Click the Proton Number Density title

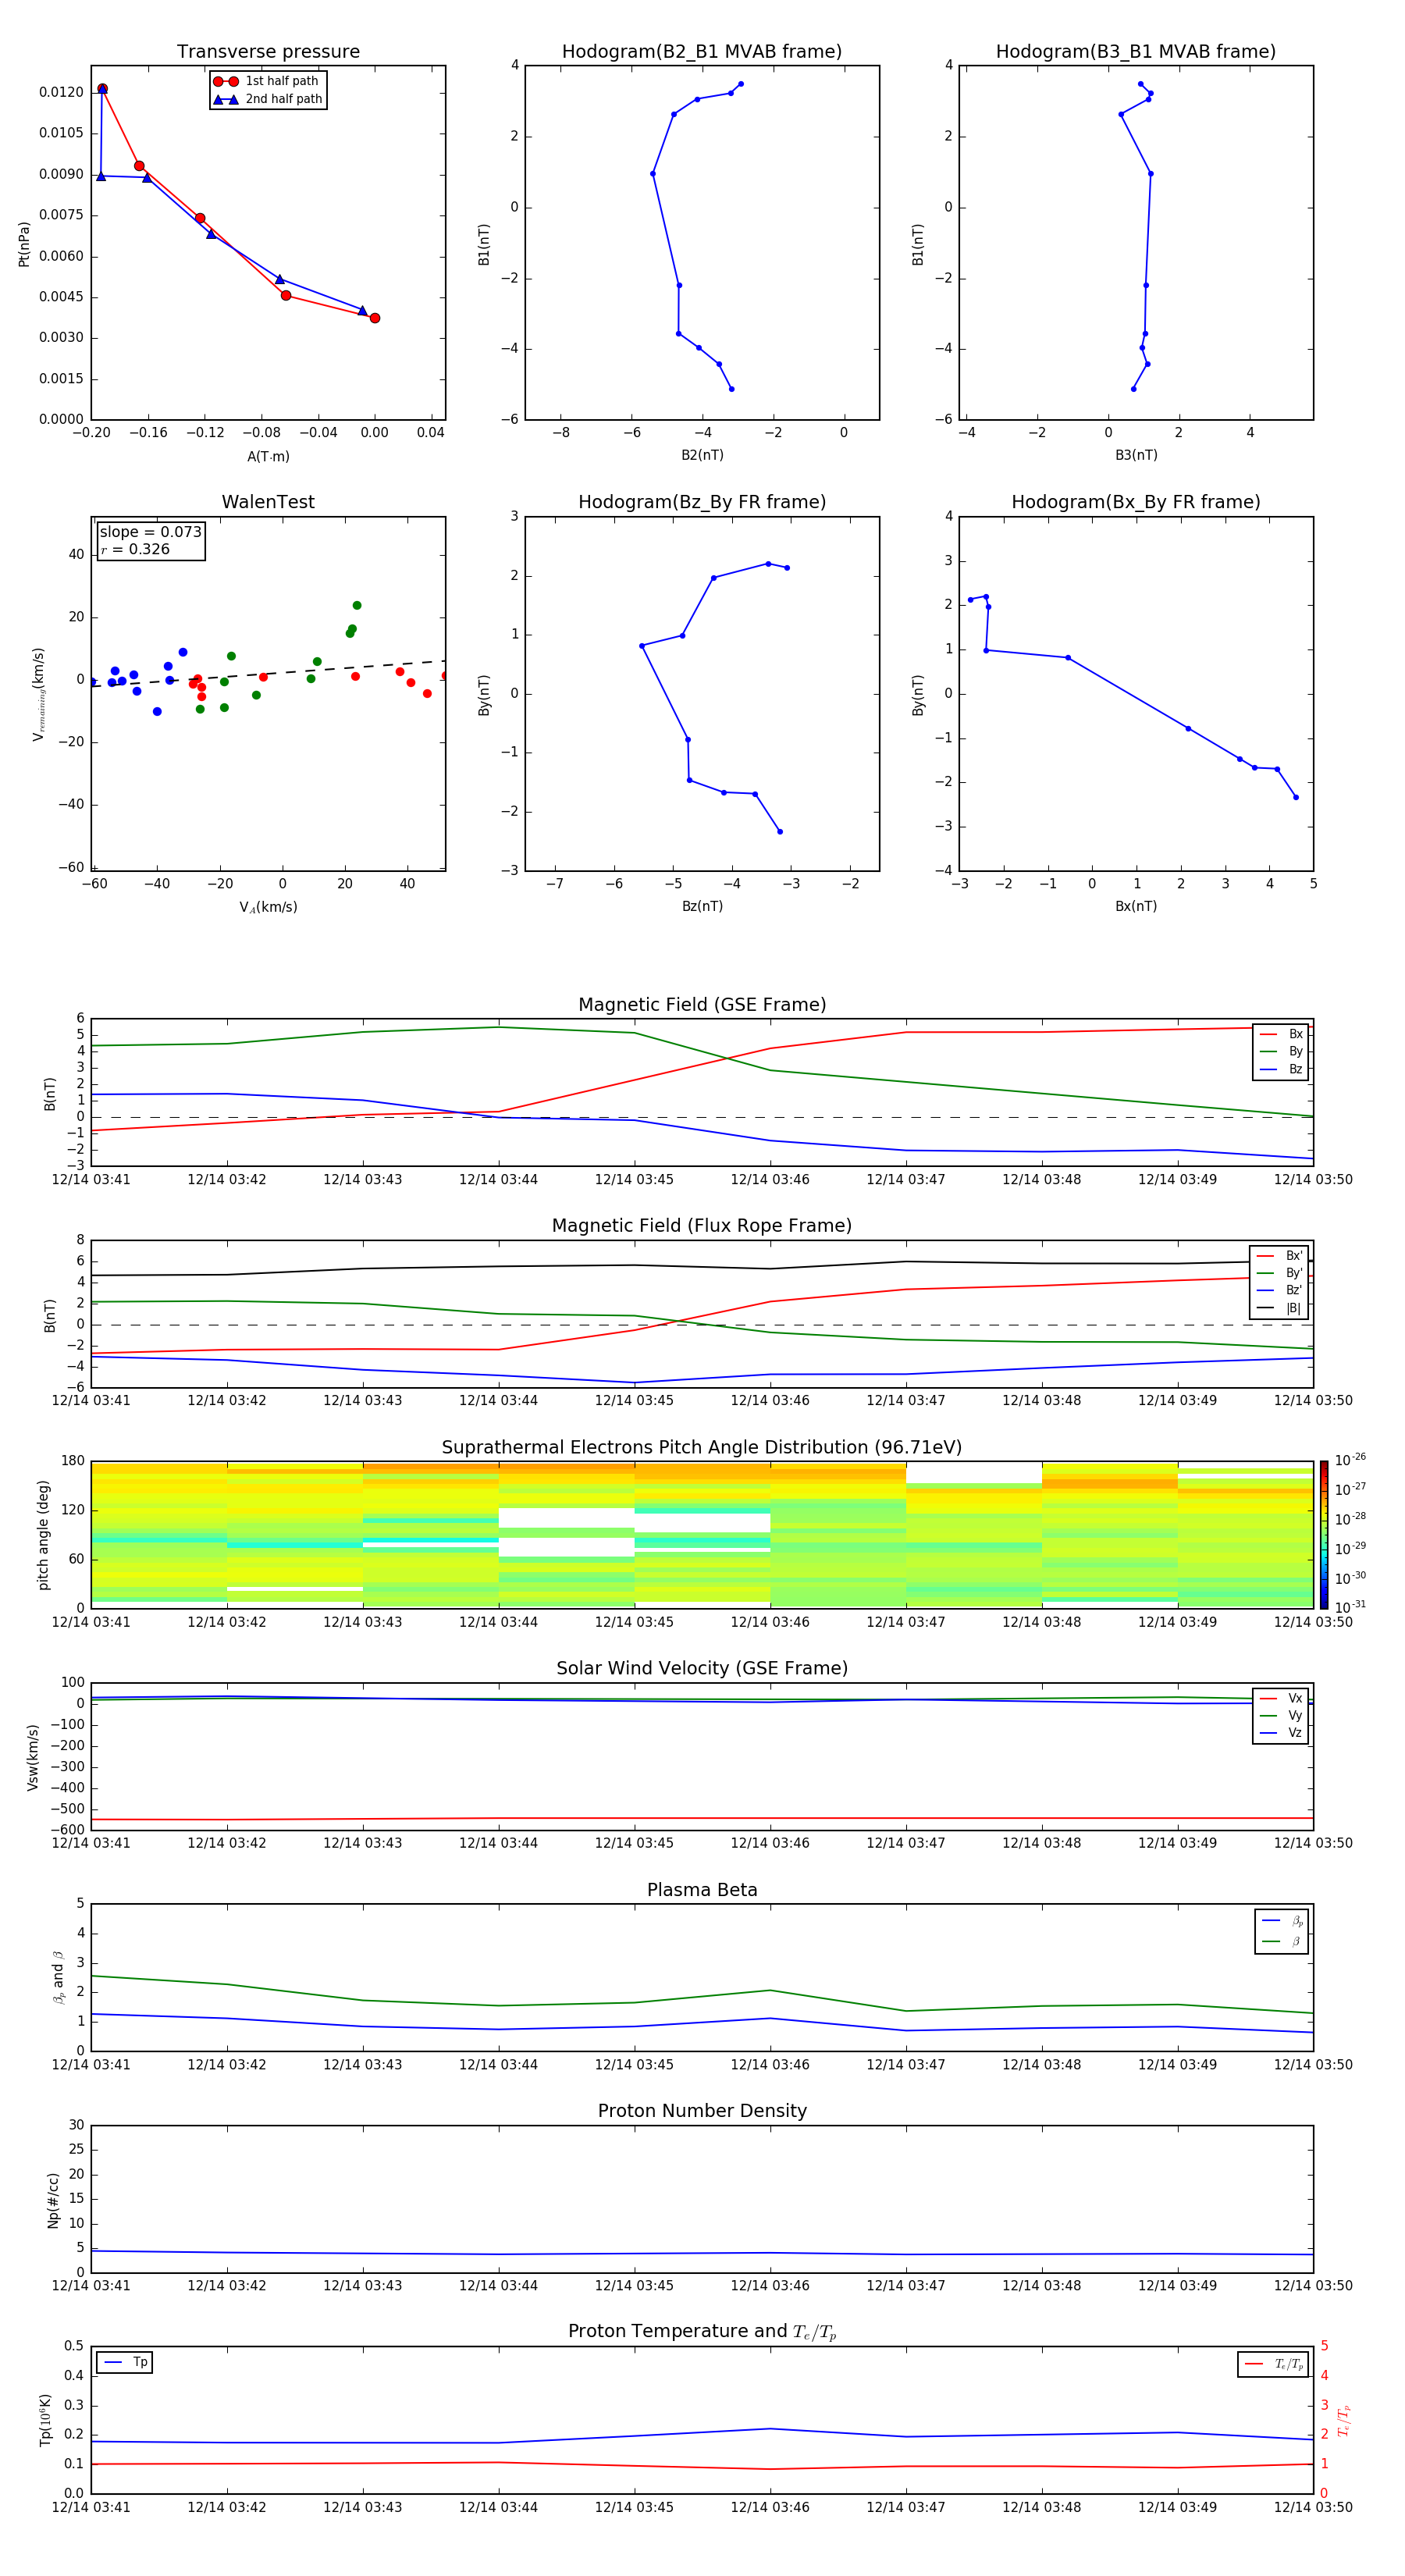point(702,2111)
